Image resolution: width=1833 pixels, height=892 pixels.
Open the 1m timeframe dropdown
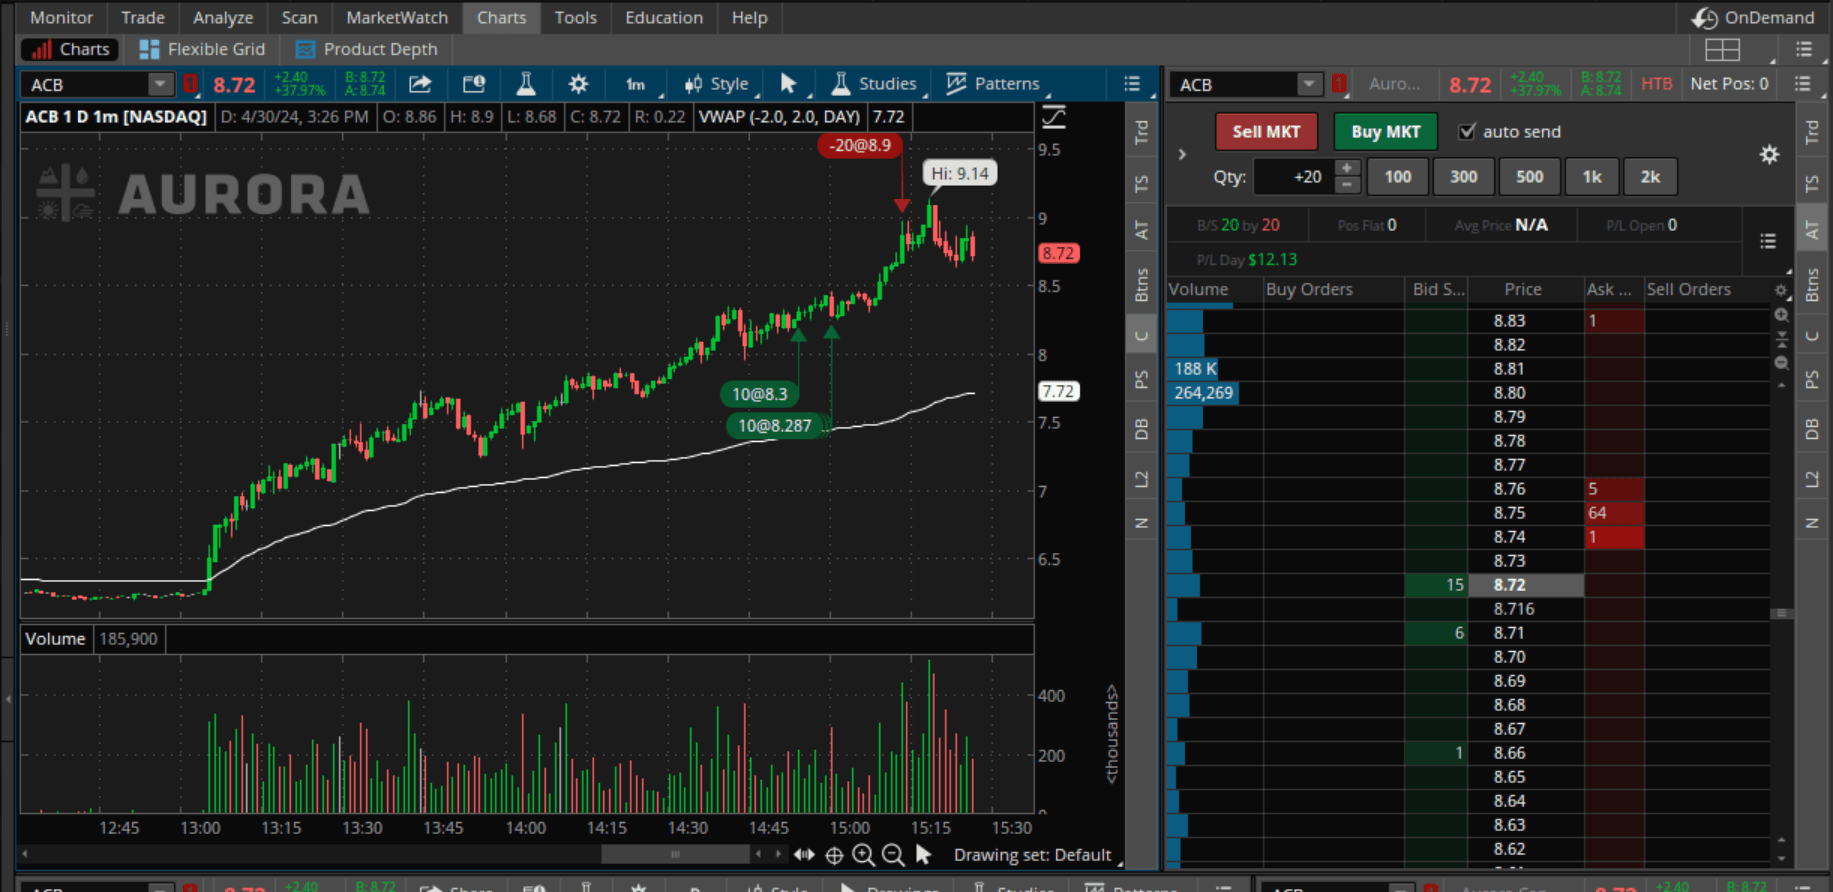coord(637,84)
